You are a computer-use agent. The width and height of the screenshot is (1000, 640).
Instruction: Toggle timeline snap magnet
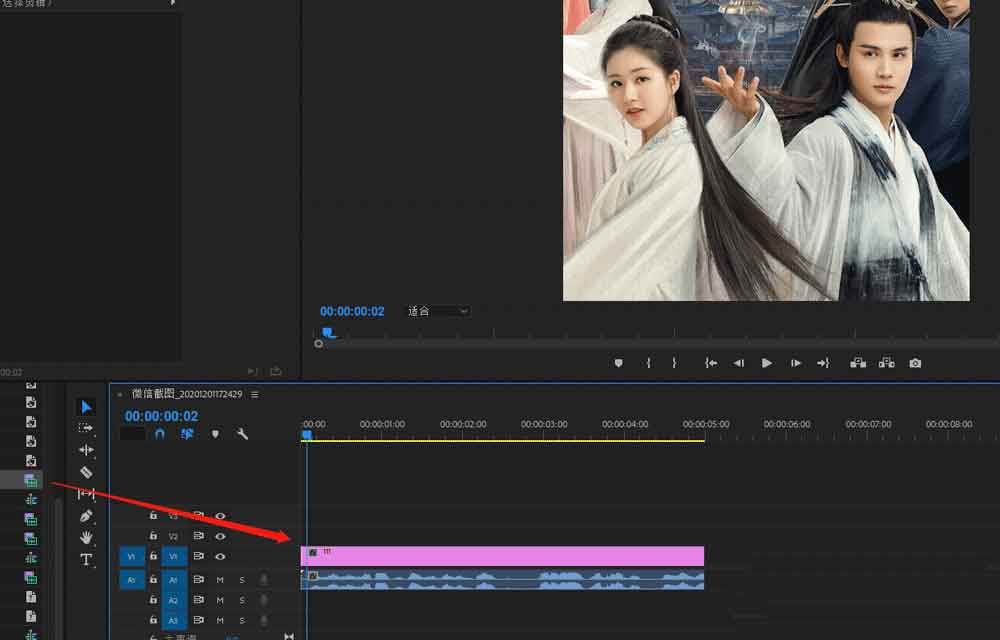pos(159,434)
